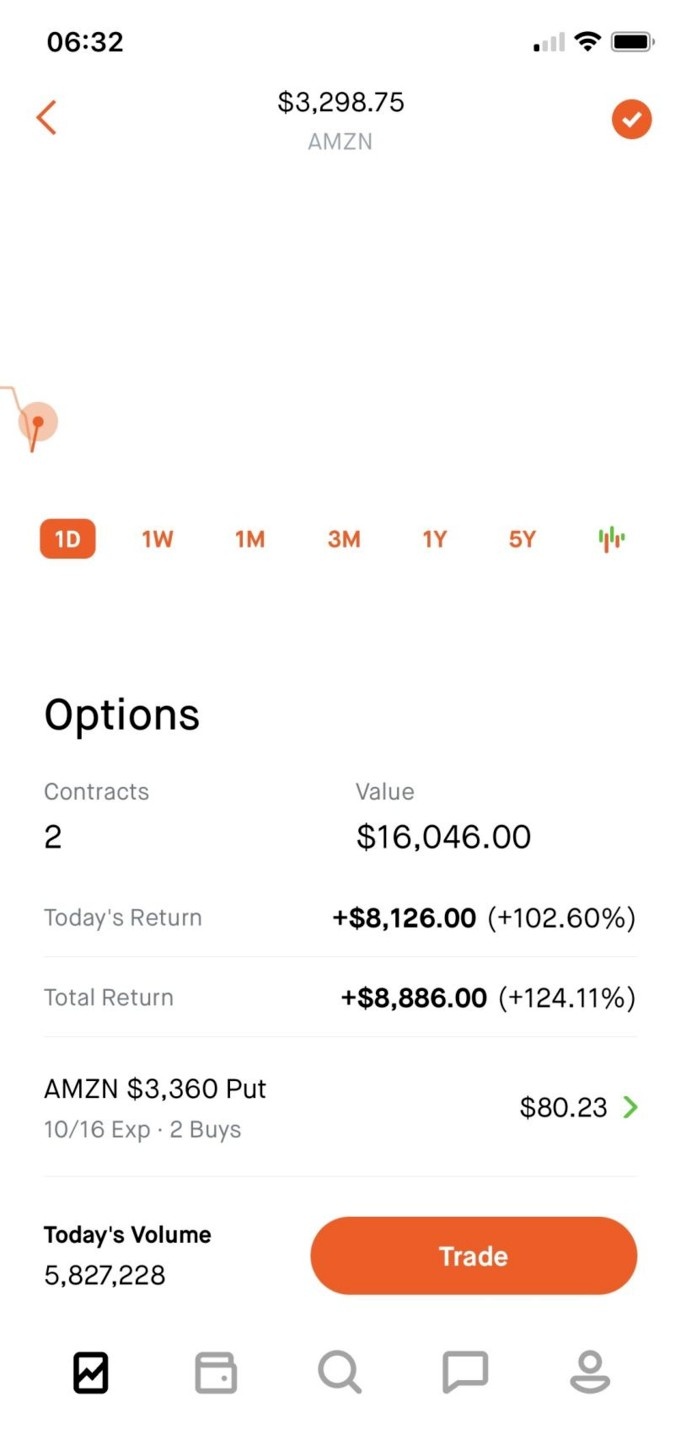Select the 3M chart range
Viewport: 681px width, 1440px height.
343,540
